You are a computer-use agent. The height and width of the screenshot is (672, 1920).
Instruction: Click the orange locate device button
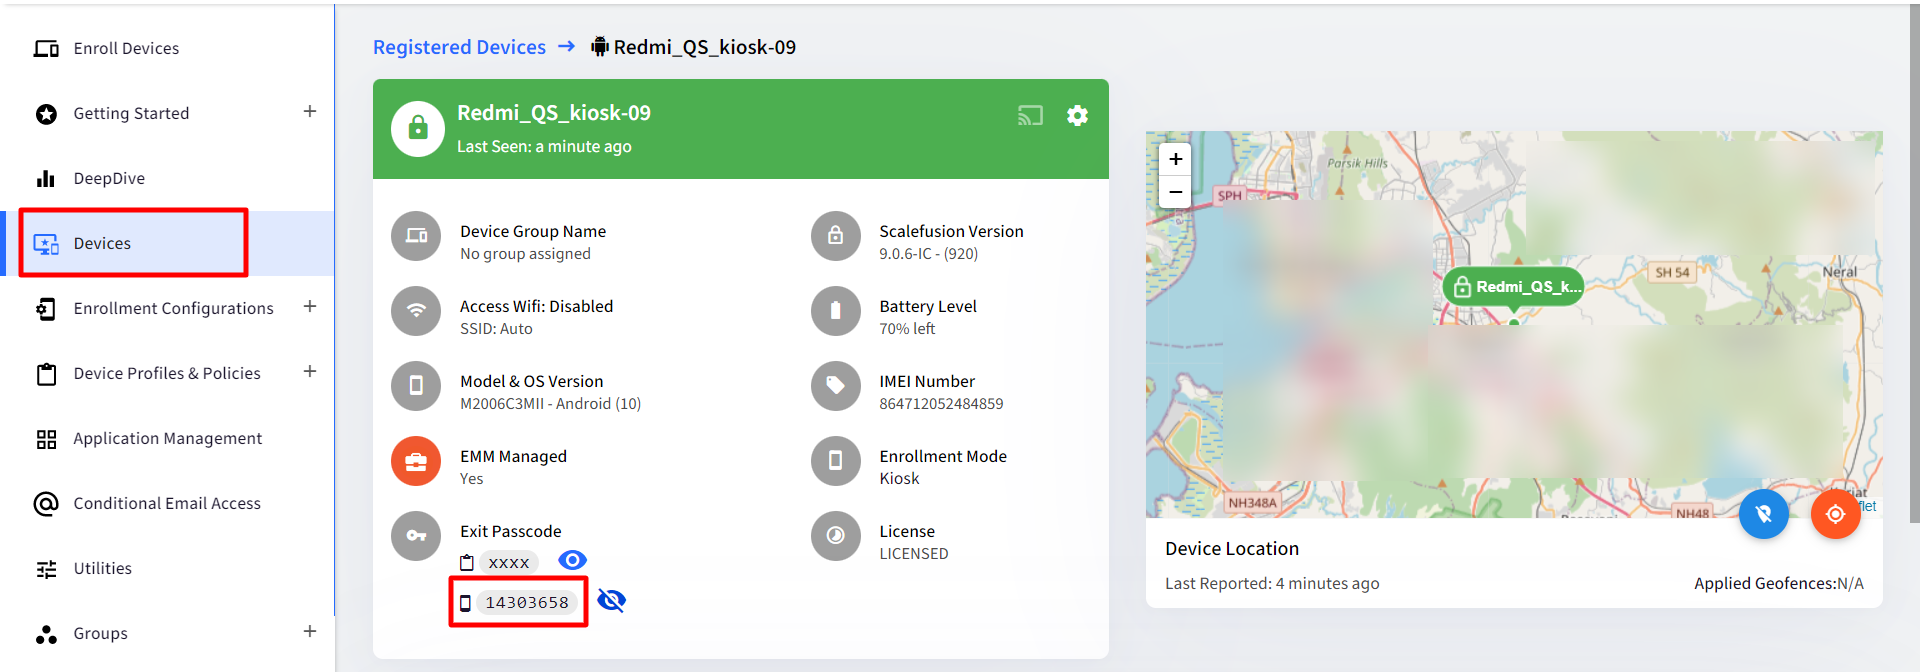(1835, 514)
